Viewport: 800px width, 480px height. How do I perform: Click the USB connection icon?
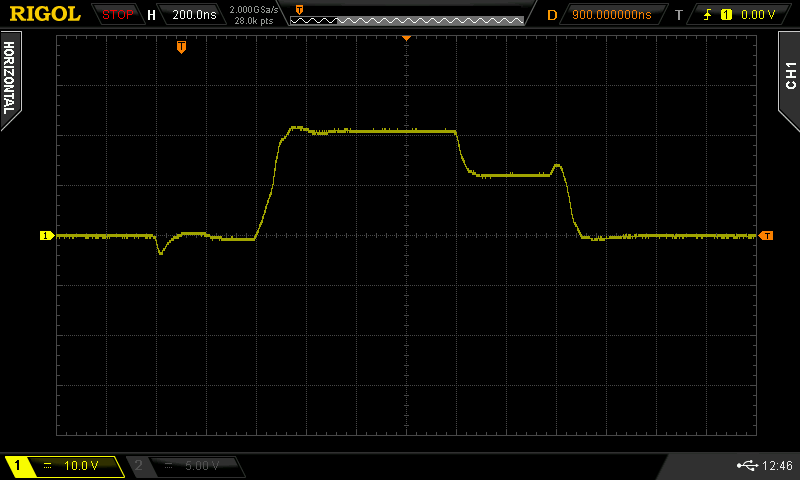(747, 465)
